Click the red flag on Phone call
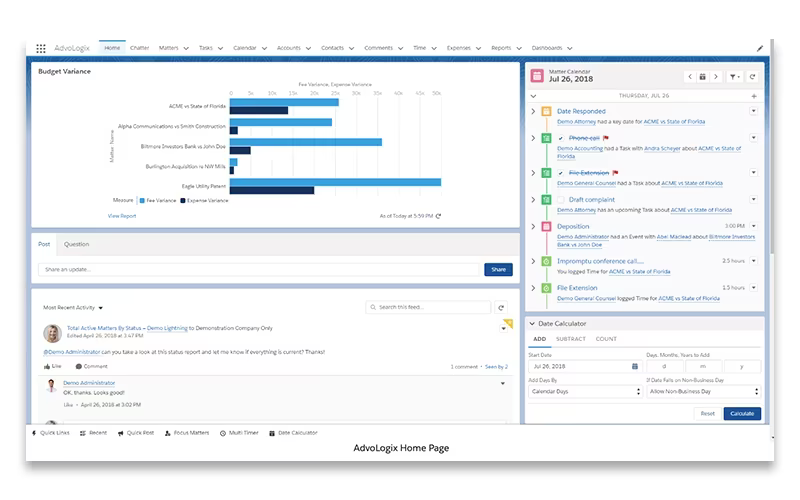The width and height of the screenshot is (800, 500). pos(606,138)
